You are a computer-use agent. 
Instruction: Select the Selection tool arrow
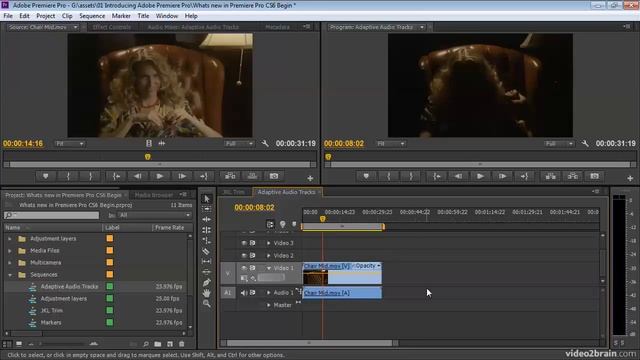207,199
